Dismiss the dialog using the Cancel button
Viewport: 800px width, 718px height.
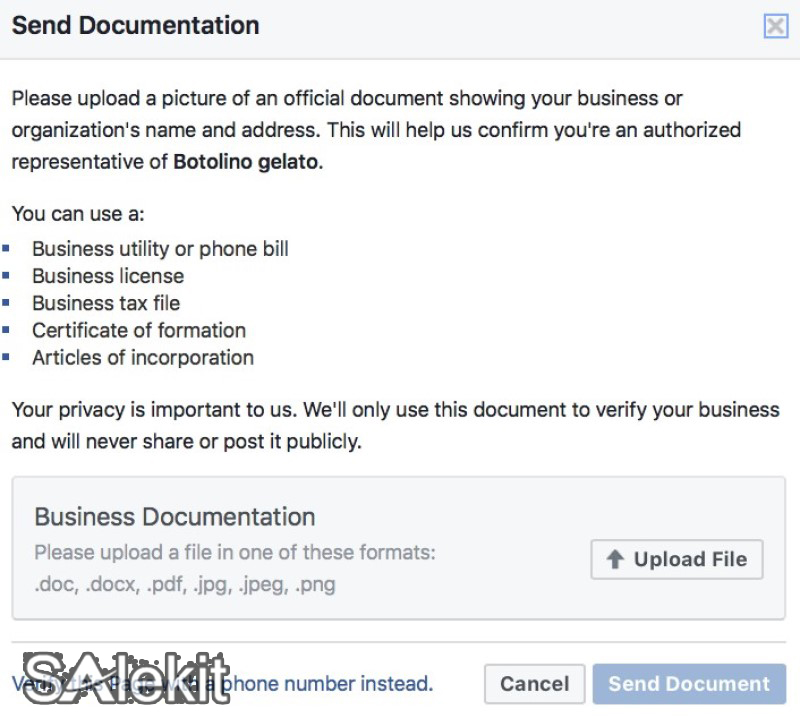pyautogui.click(x=534, y=684)
